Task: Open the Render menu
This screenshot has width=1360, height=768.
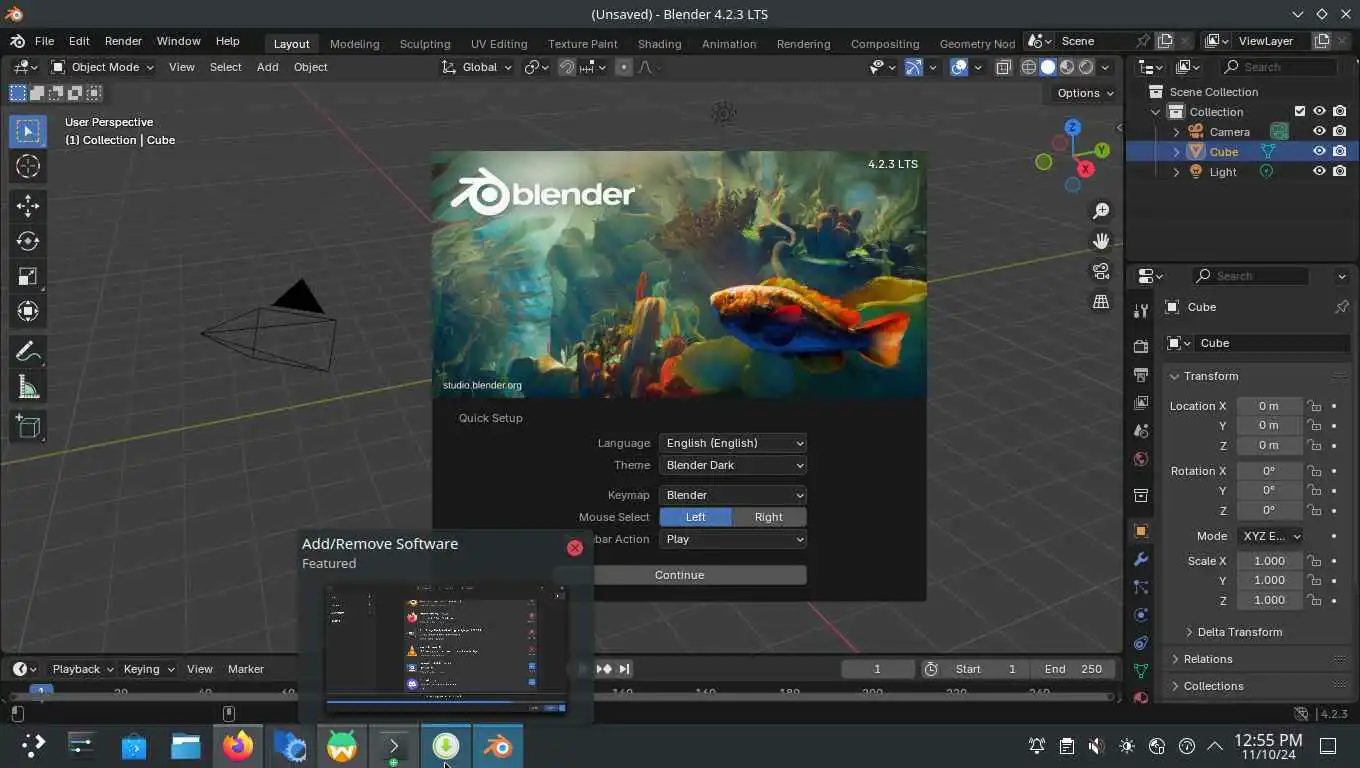Action: [x=123, y=41]
